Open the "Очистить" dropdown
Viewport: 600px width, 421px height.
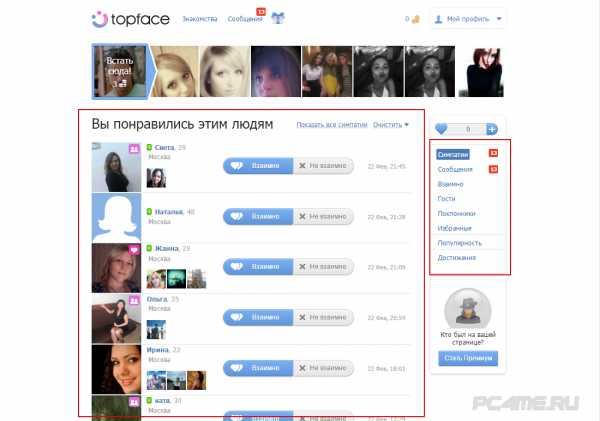[x=391, y=125]
